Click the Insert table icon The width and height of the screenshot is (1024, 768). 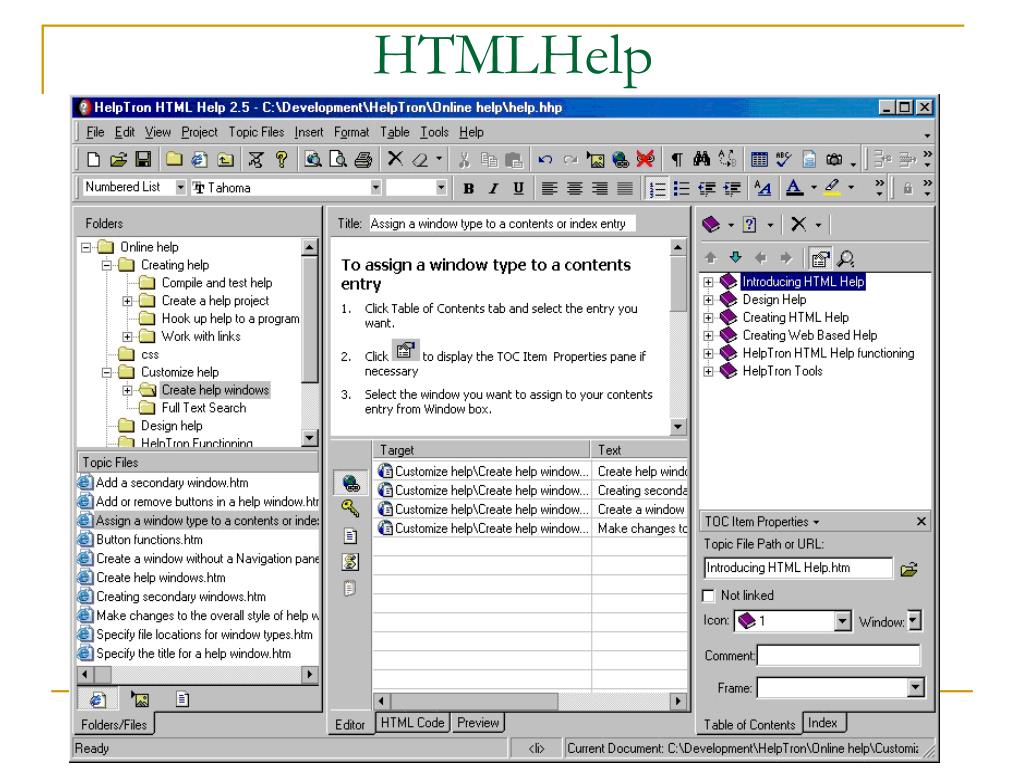(x=759, y=159)
